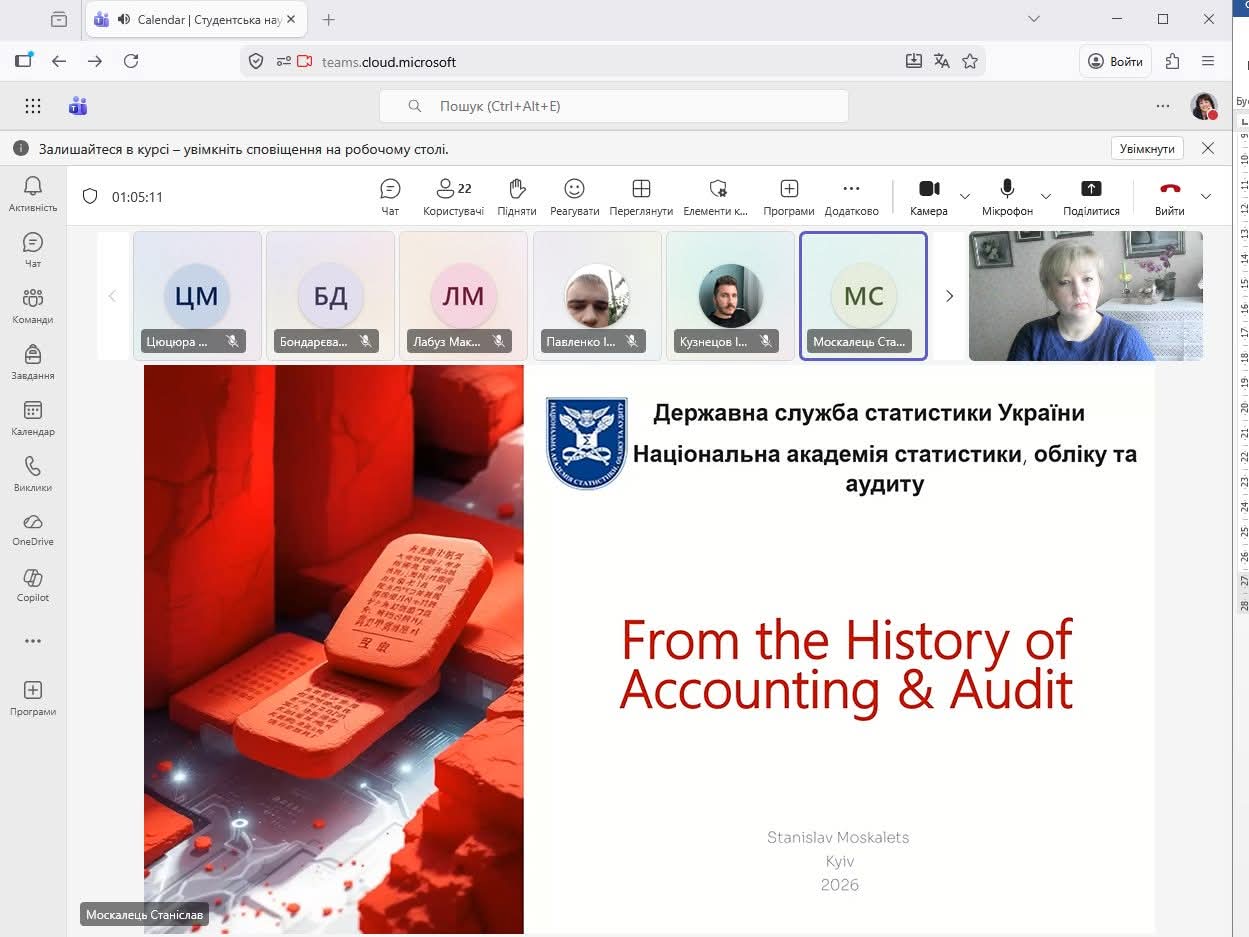The height and width of the screenshot is (937, 1249).
Task: Open Додатково more options menu
Action: [851, 195]
